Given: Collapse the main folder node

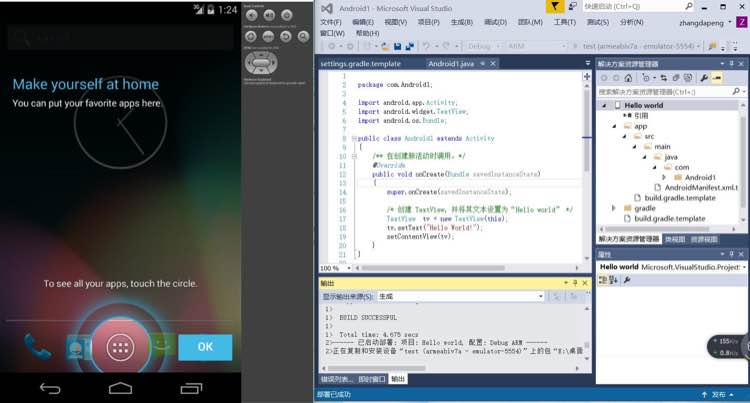Looking at the screenshot, I should coord(634,147).
